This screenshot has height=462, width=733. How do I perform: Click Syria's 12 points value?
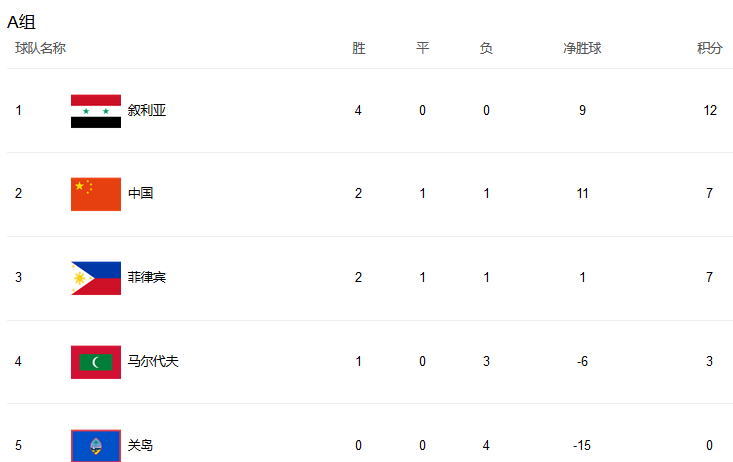click(710, 111)
